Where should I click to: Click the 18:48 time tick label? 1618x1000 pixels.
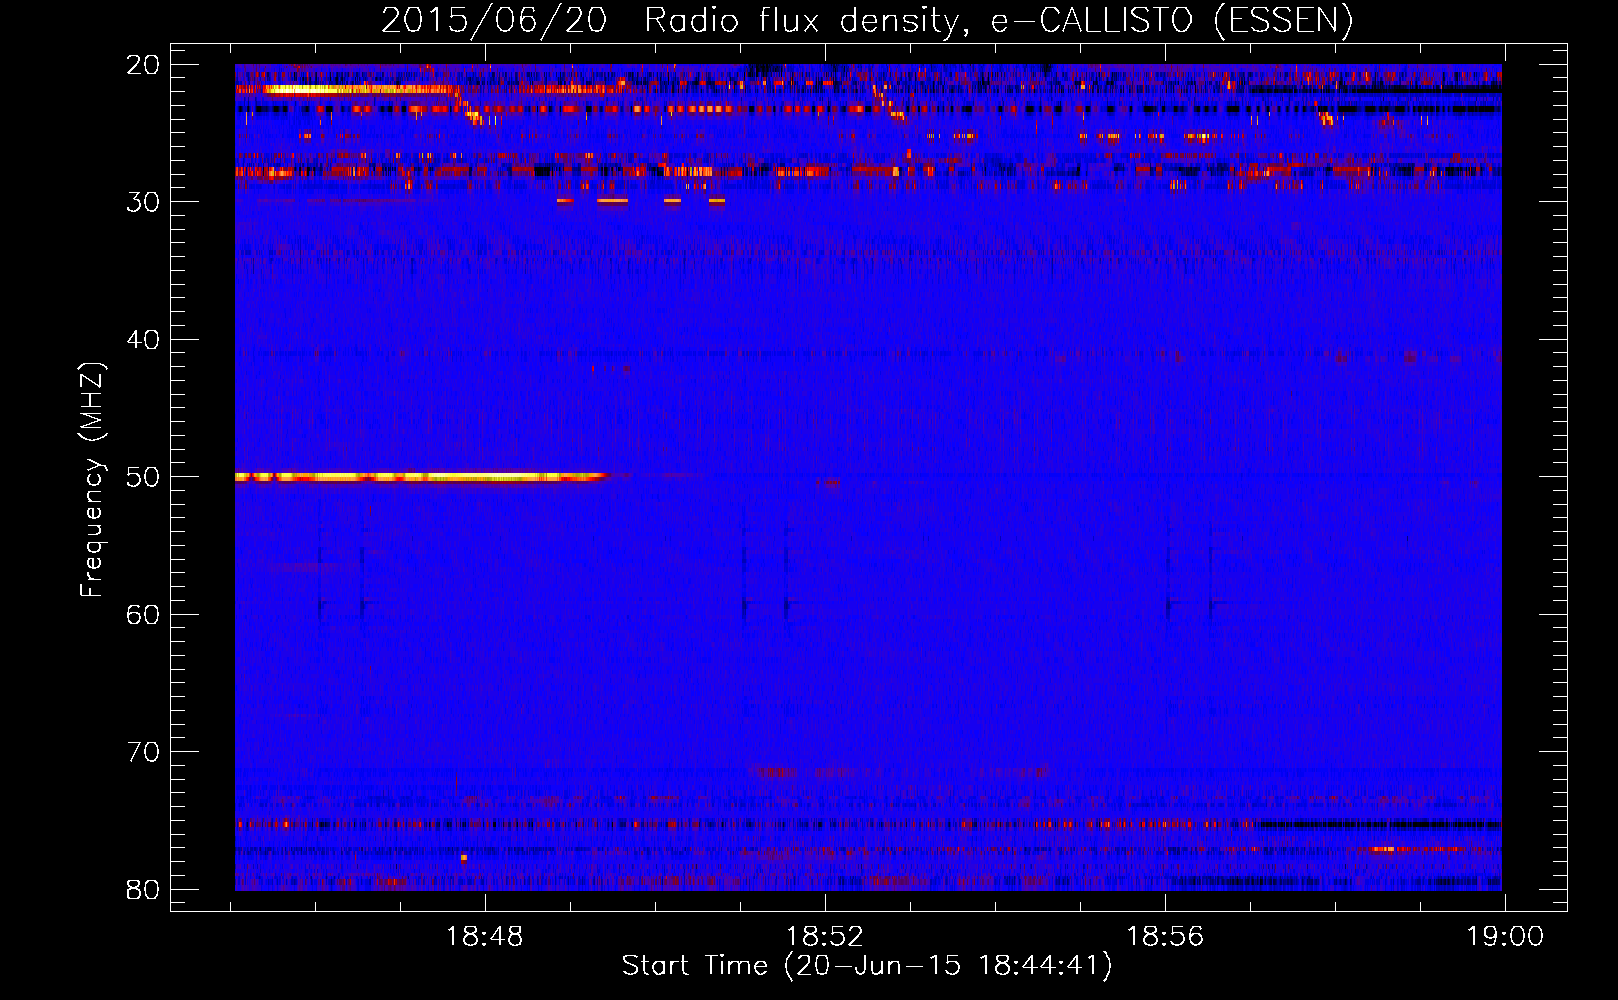pos(484,937)
